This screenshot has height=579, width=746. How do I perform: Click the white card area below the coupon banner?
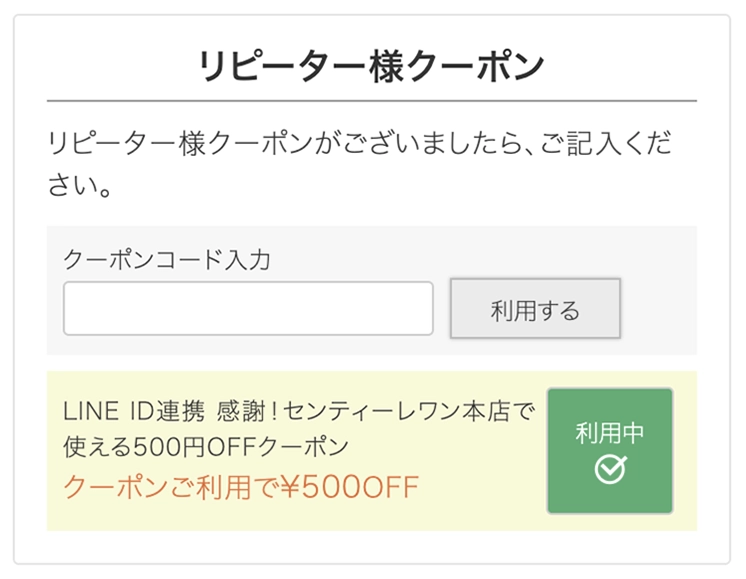(372, 547)
